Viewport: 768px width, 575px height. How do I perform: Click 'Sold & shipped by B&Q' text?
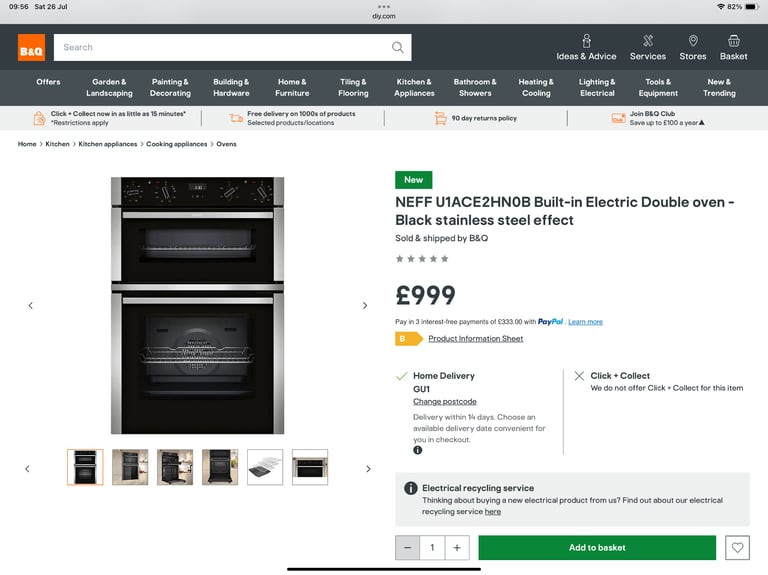(441, 238)
